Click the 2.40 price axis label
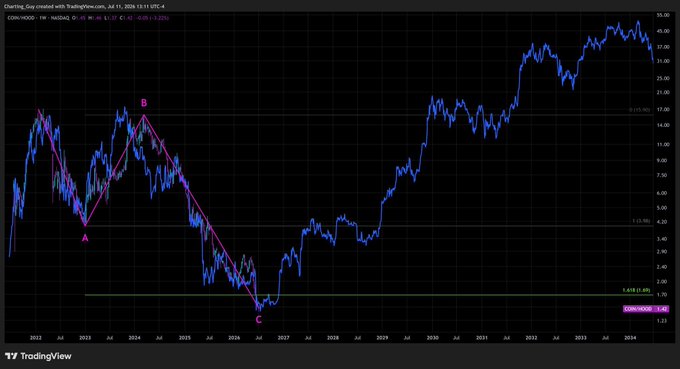This screenshot has width=680, height=369. click(x=662, y=267)
